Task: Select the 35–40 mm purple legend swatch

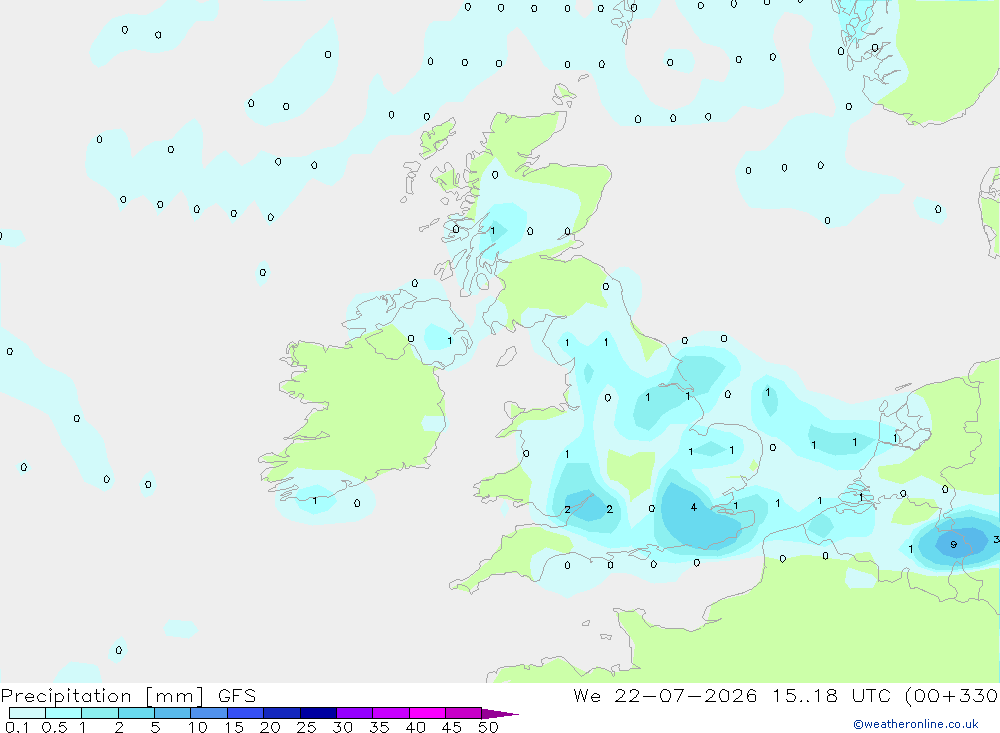Action: 391,713
